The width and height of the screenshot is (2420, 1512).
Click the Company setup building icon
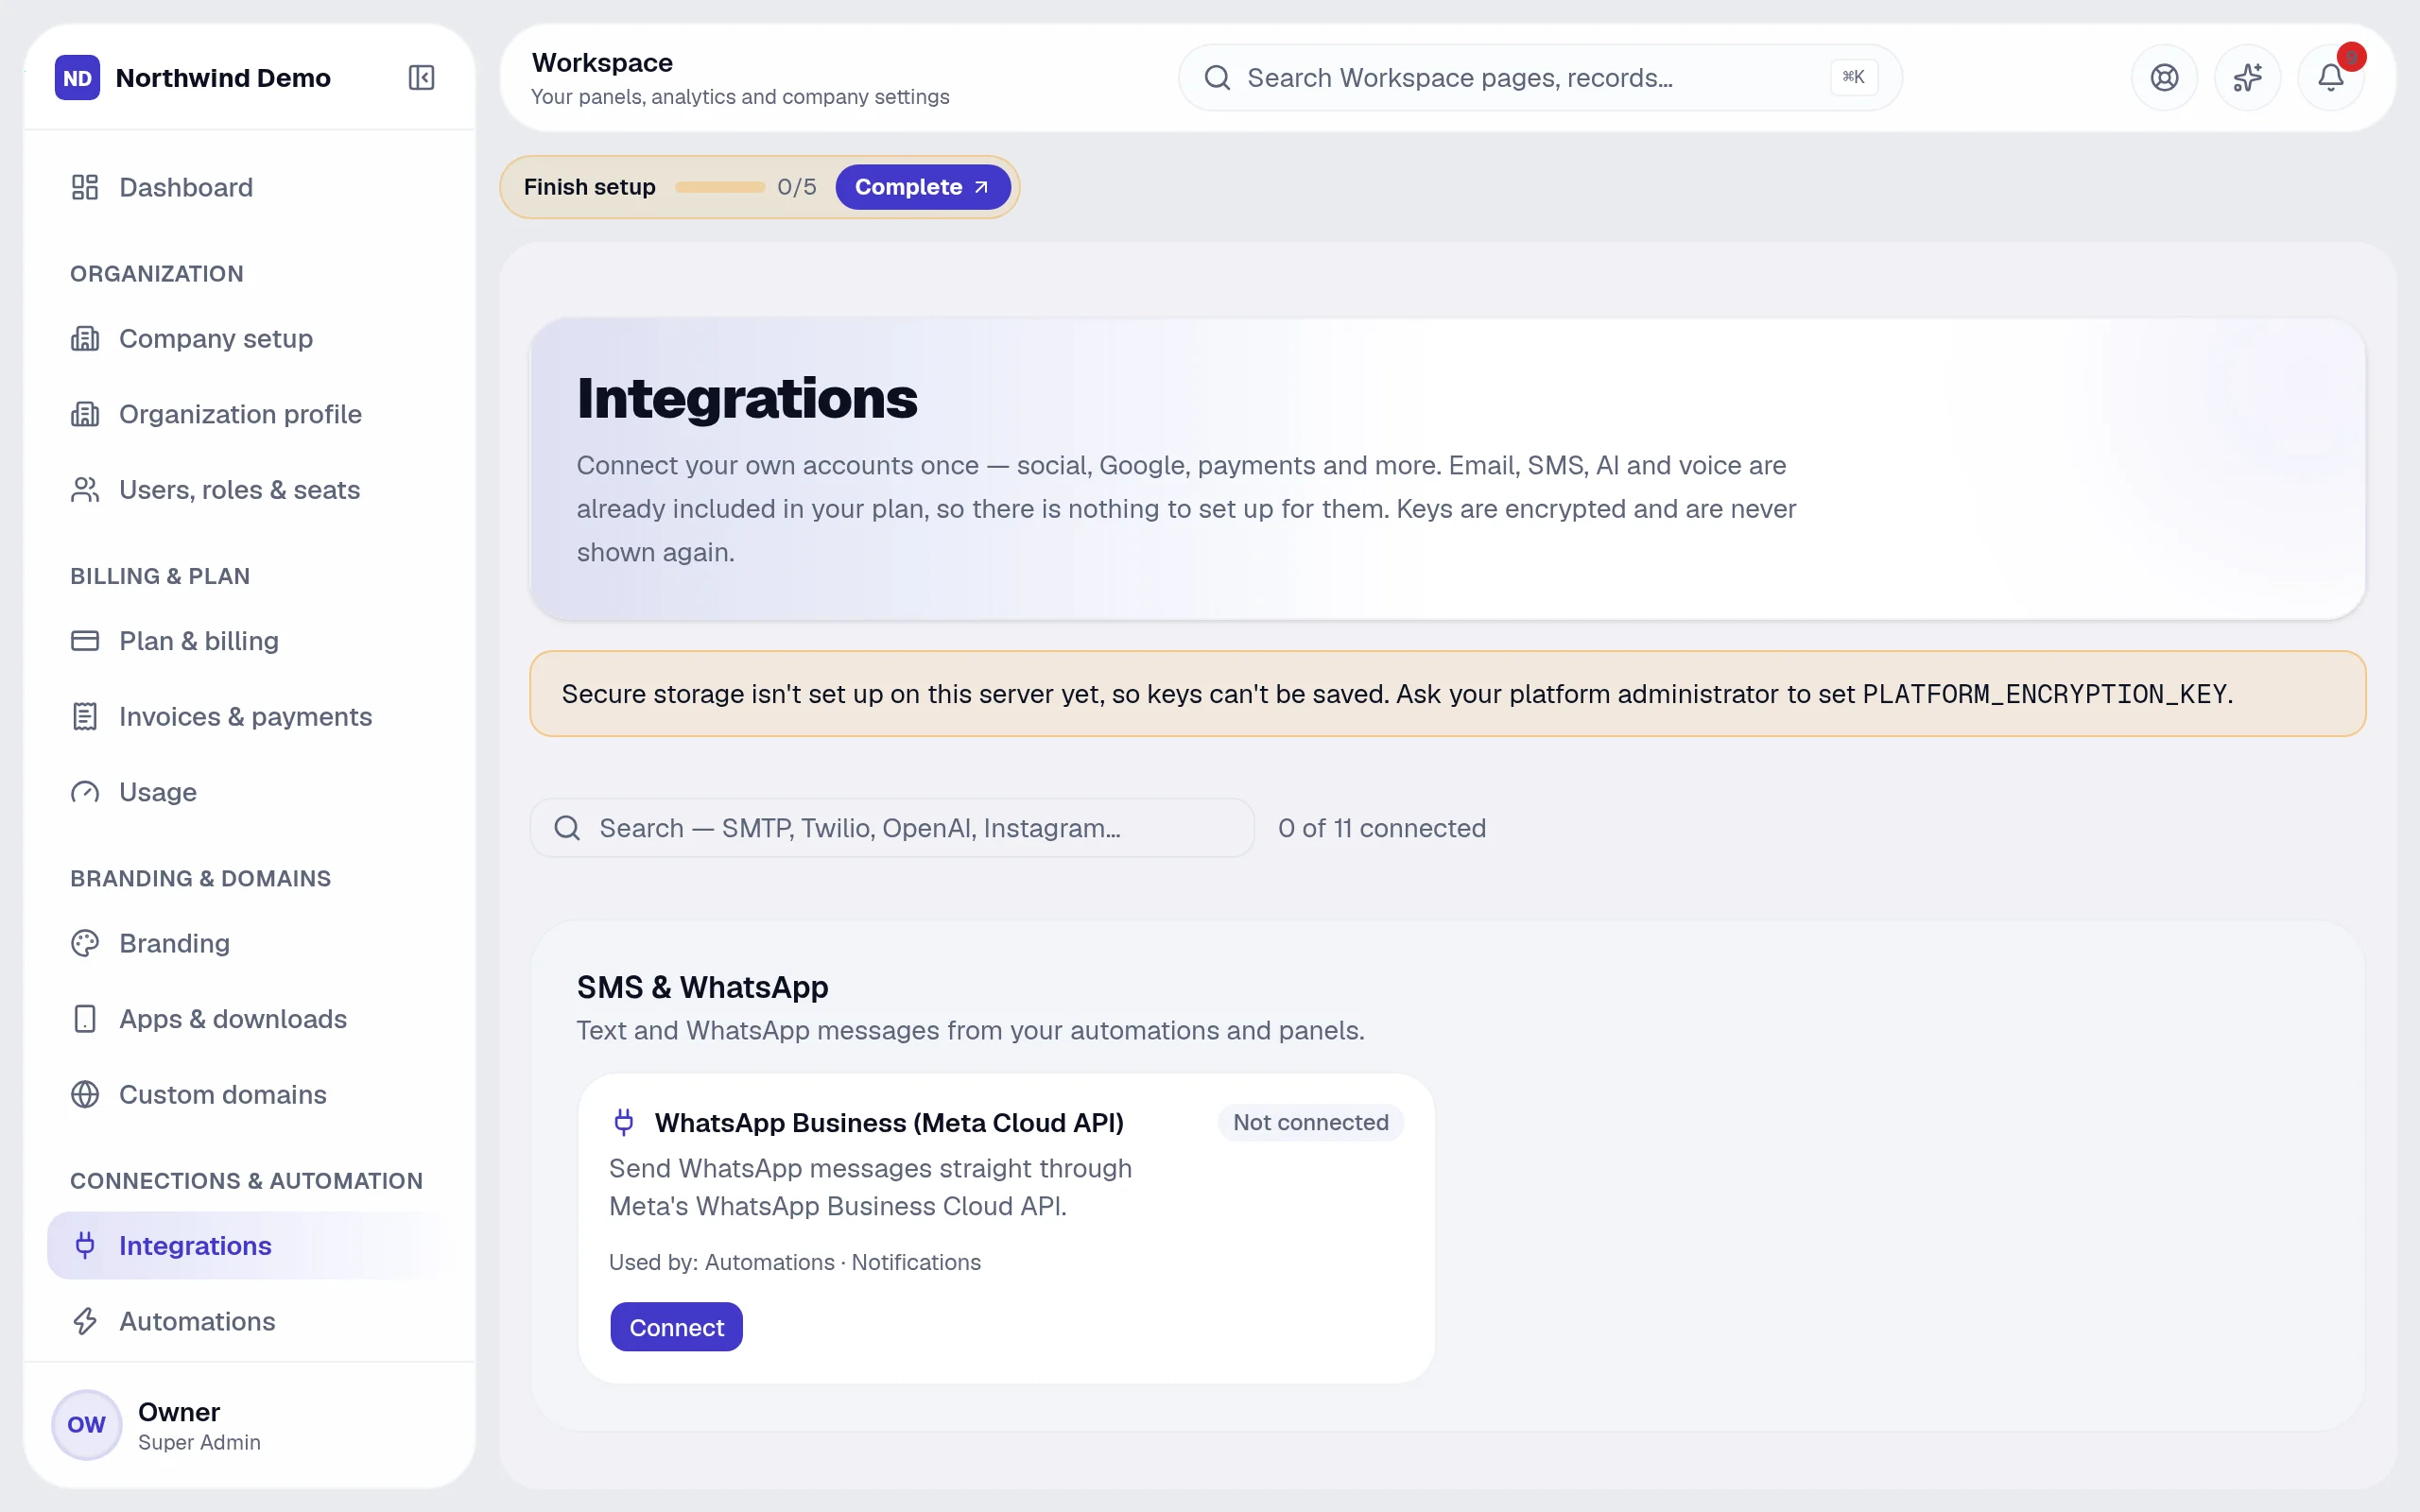click(85, 338)
